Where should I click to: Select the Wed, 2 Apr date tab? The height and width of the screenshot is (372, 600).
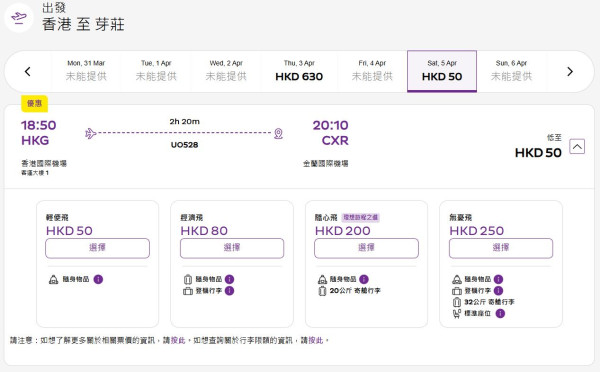click(226, 71)
